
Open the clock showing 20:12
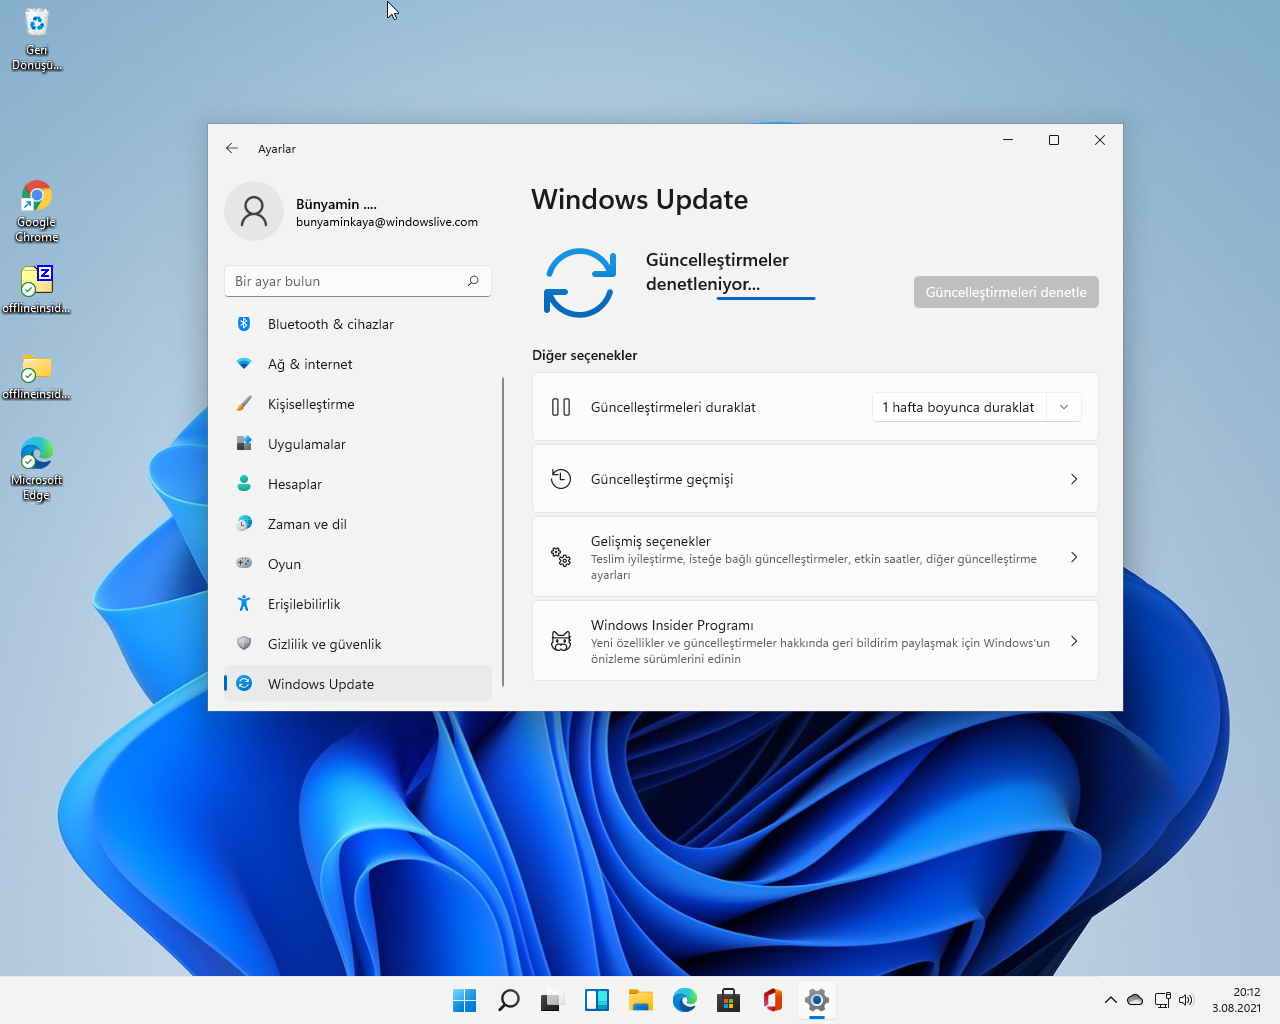coord(1237,1000)
